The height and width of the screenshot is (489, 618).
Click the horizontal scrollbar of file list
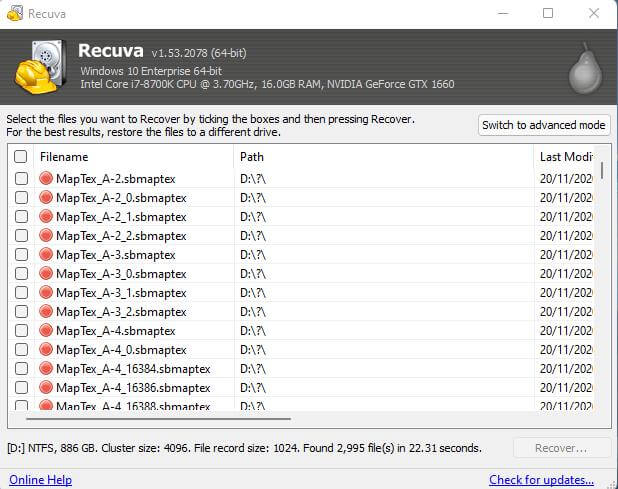pyautogui.click(x=158, y=419)
